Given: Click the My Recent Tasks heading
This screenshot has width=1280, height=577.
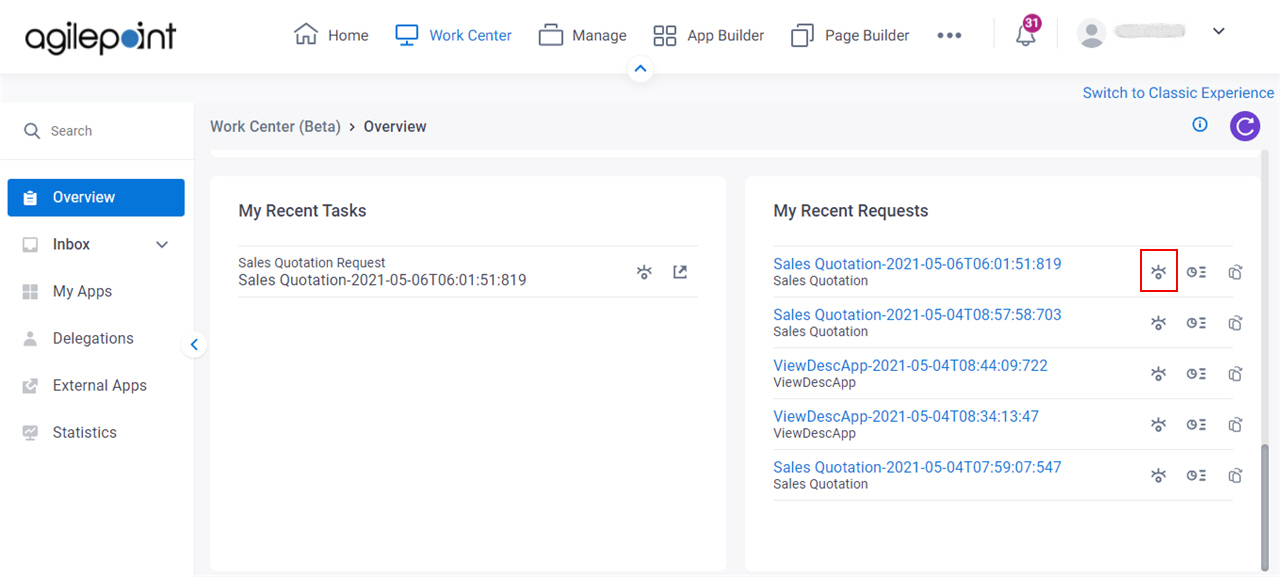Looking at the screenshot, I should coord(302,211).
